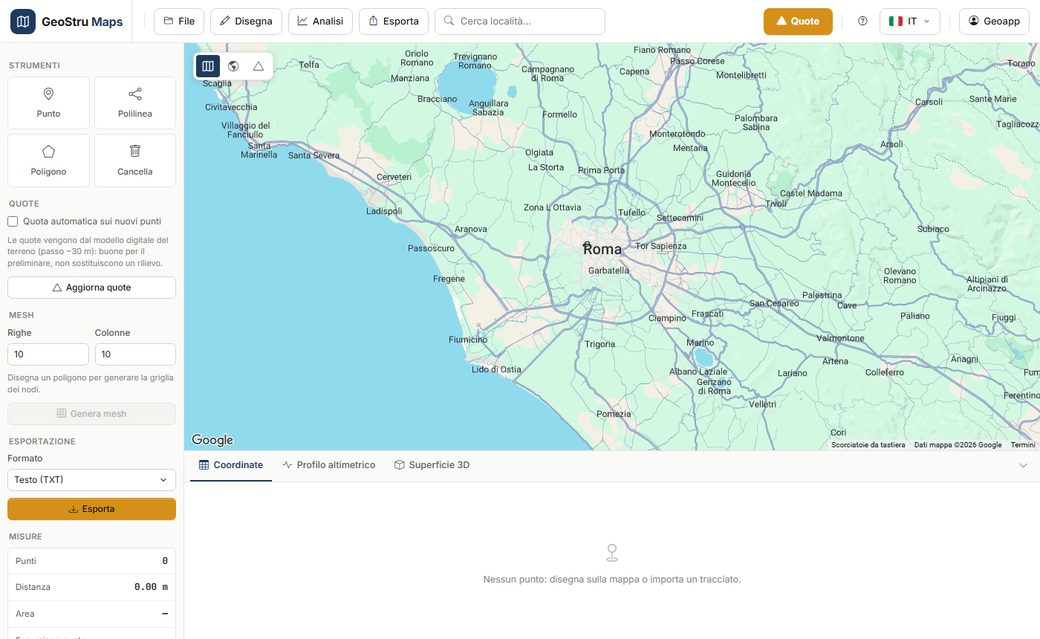Image resolution: width=1040 pixels, height=639 pixels.
Task: Click the Civitavecchia label on map
Action: [x=231, y=107]
